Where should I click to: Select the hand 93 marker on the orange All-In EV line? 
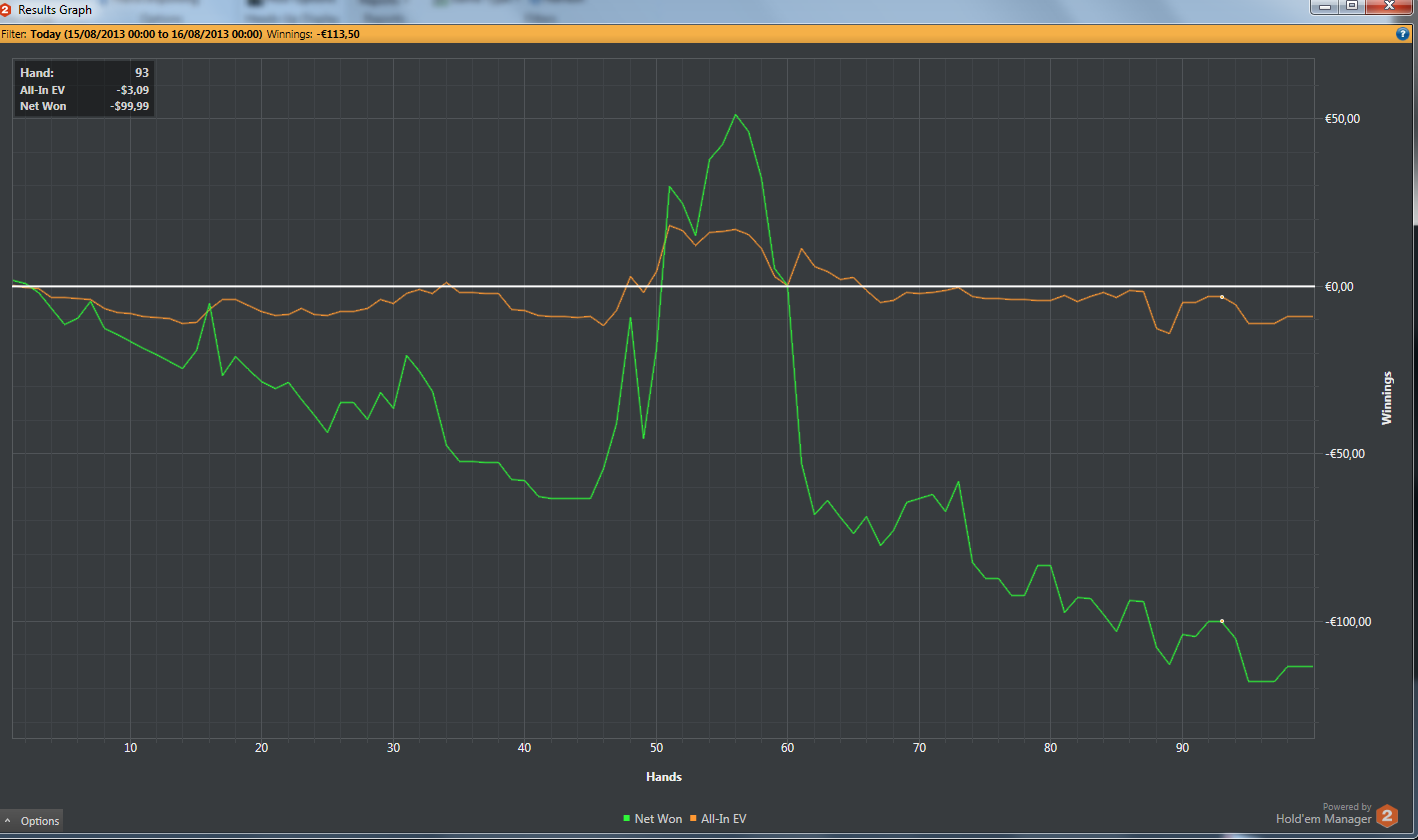pos(1222,297)
